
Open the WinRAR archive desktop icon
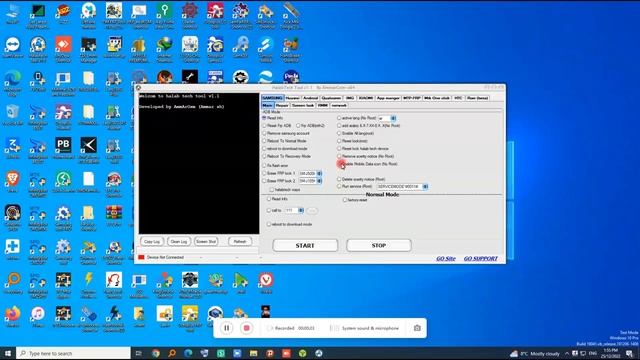(114, 216)
